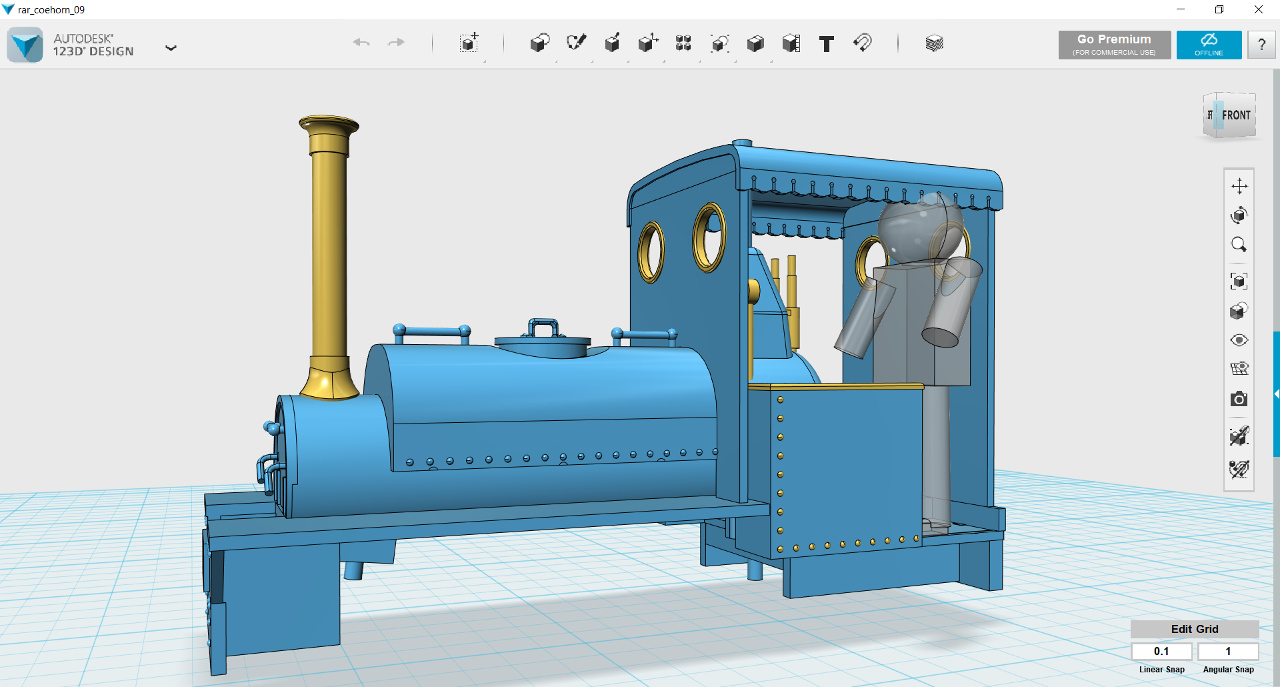The width and height of the screenshot is (1280, 687).
Task: Select the Measure tool
Action: point(791,43)
